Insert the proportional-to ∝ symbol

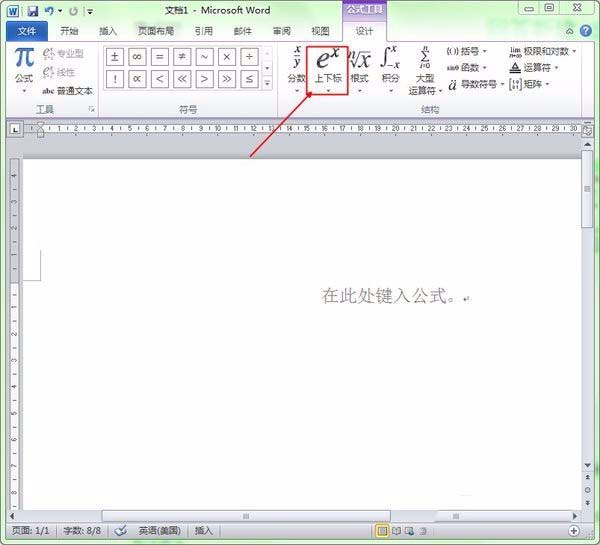point(137,79)
